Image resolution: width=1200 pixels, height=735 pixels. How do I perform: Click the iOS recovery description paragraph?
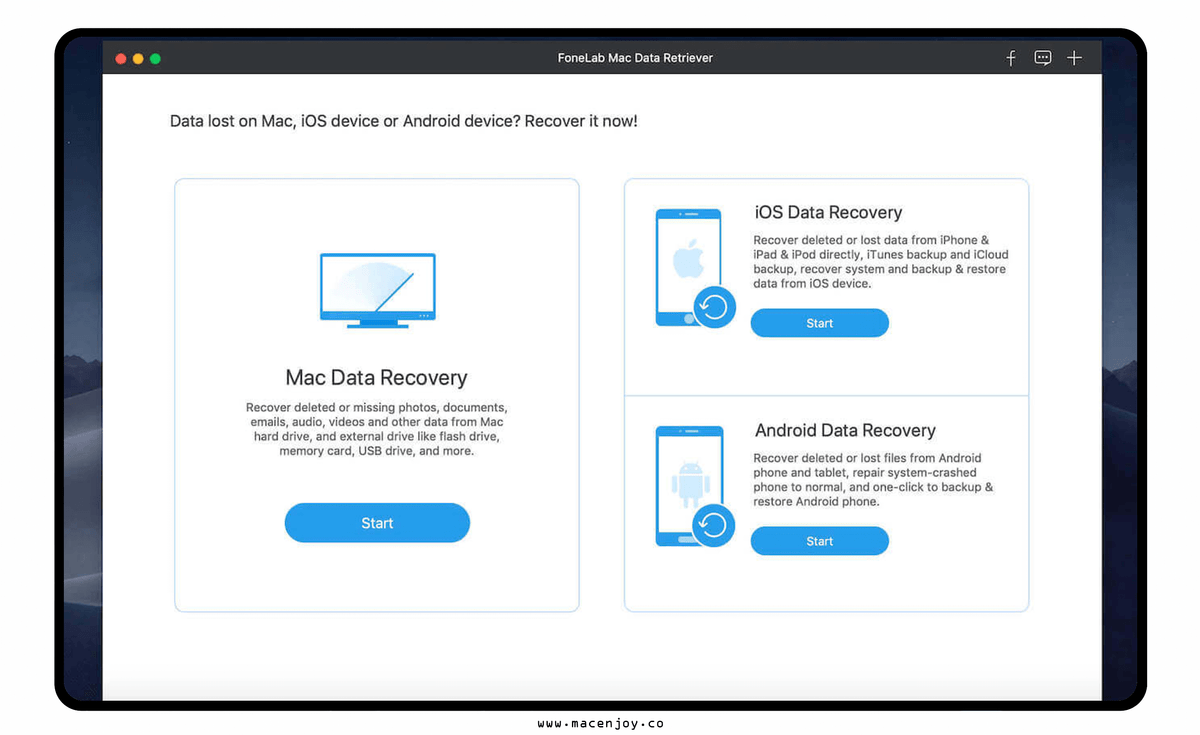(879, 262)
